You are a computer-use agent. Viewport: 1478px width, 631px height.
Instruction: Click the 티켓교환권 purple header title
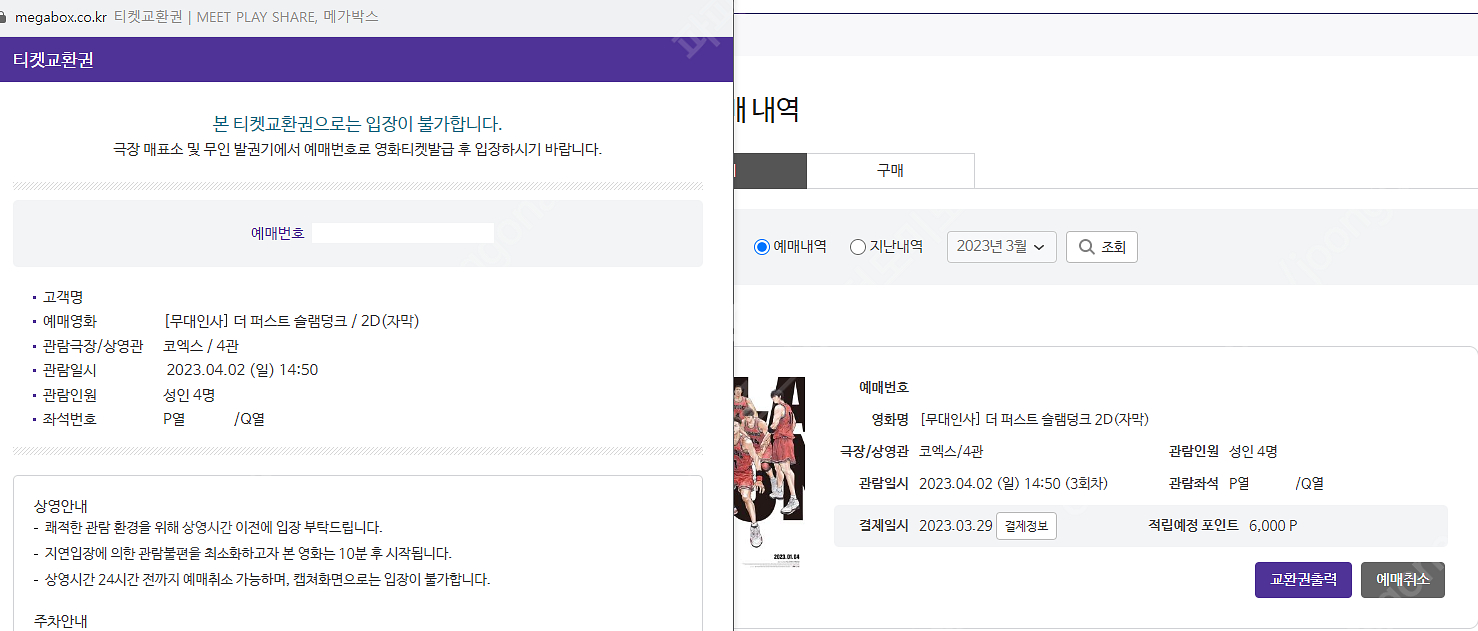[x=53, y=60]
